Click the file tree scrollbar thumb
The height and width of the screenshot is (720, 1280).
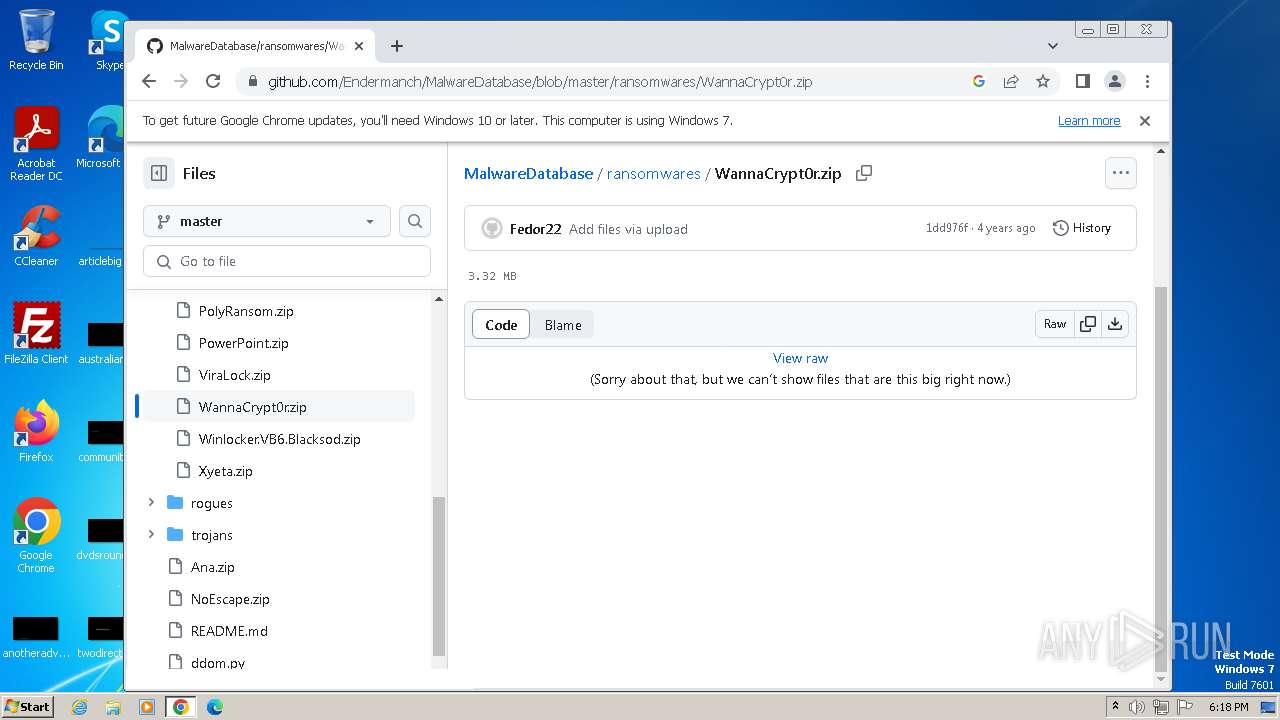pos(438,575)
